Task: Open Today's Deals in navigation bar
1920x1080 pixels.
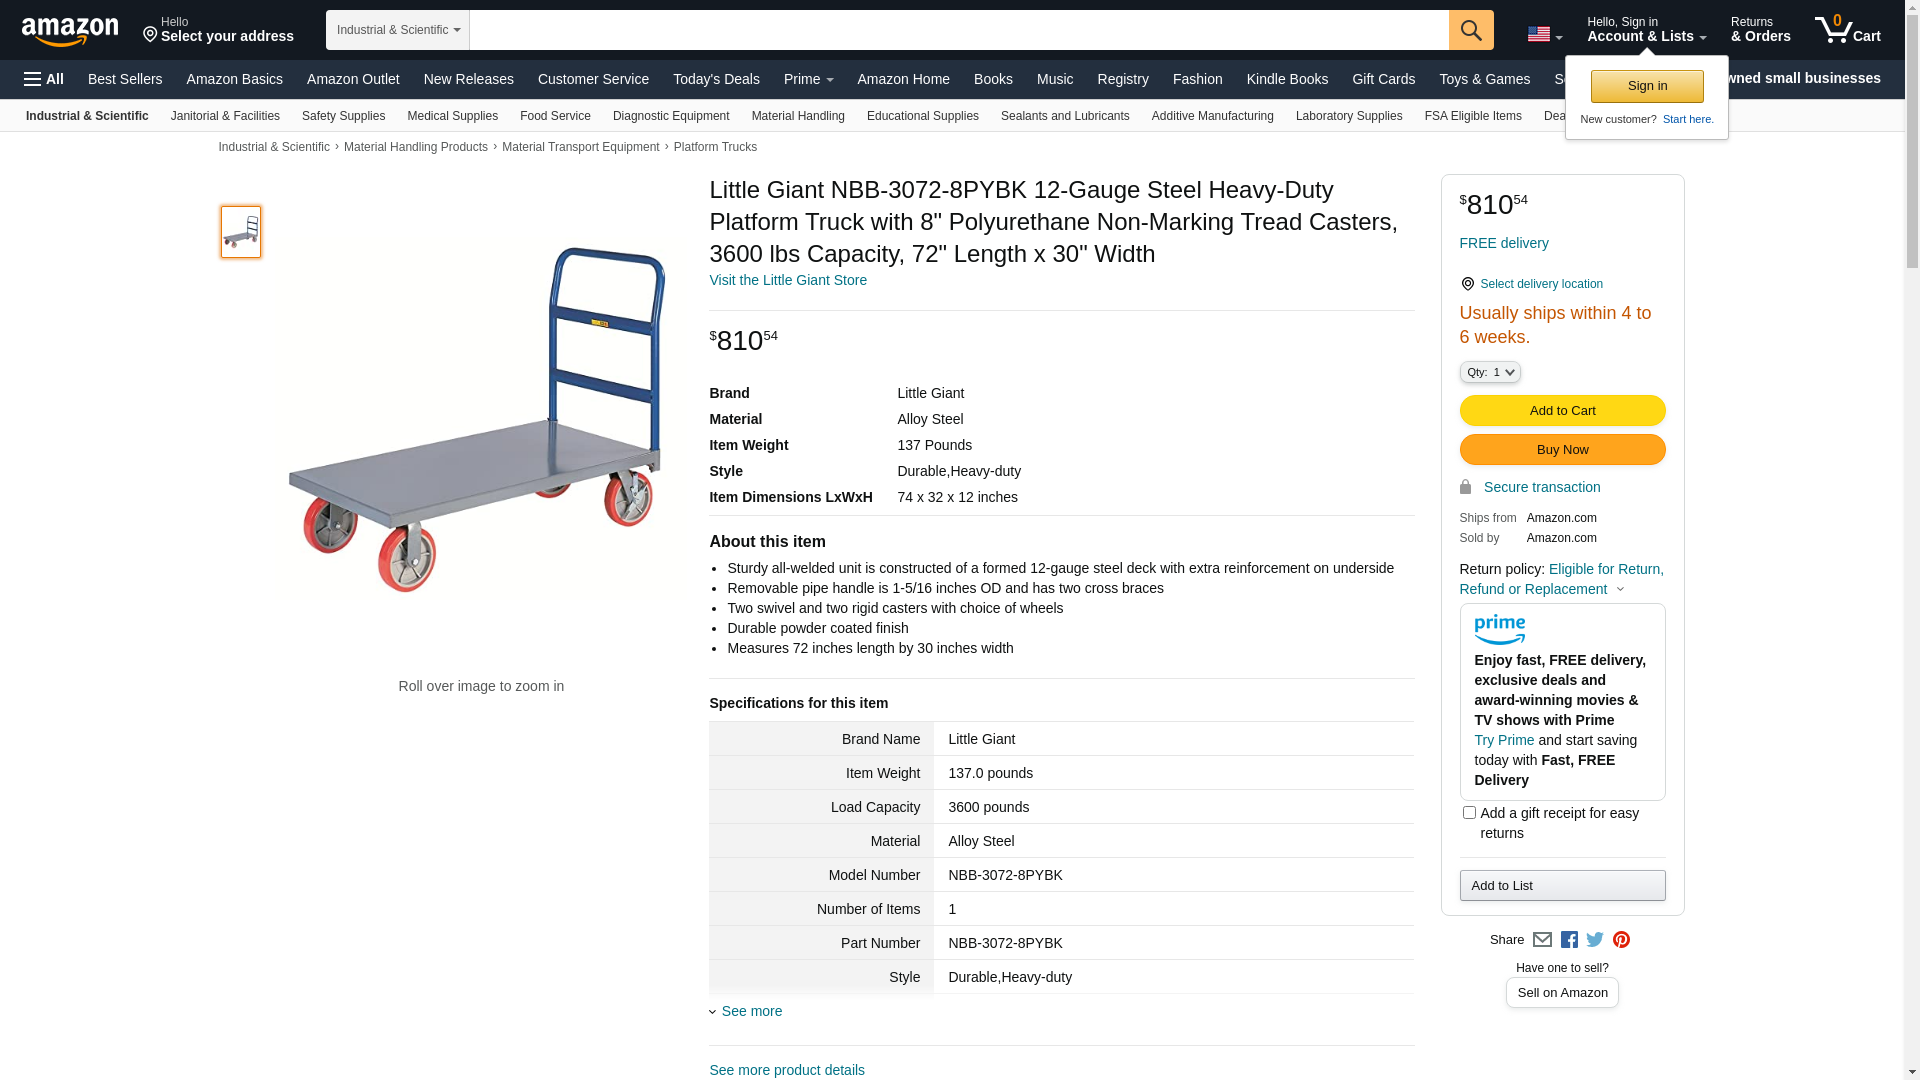Action: (x=716, y=79)
